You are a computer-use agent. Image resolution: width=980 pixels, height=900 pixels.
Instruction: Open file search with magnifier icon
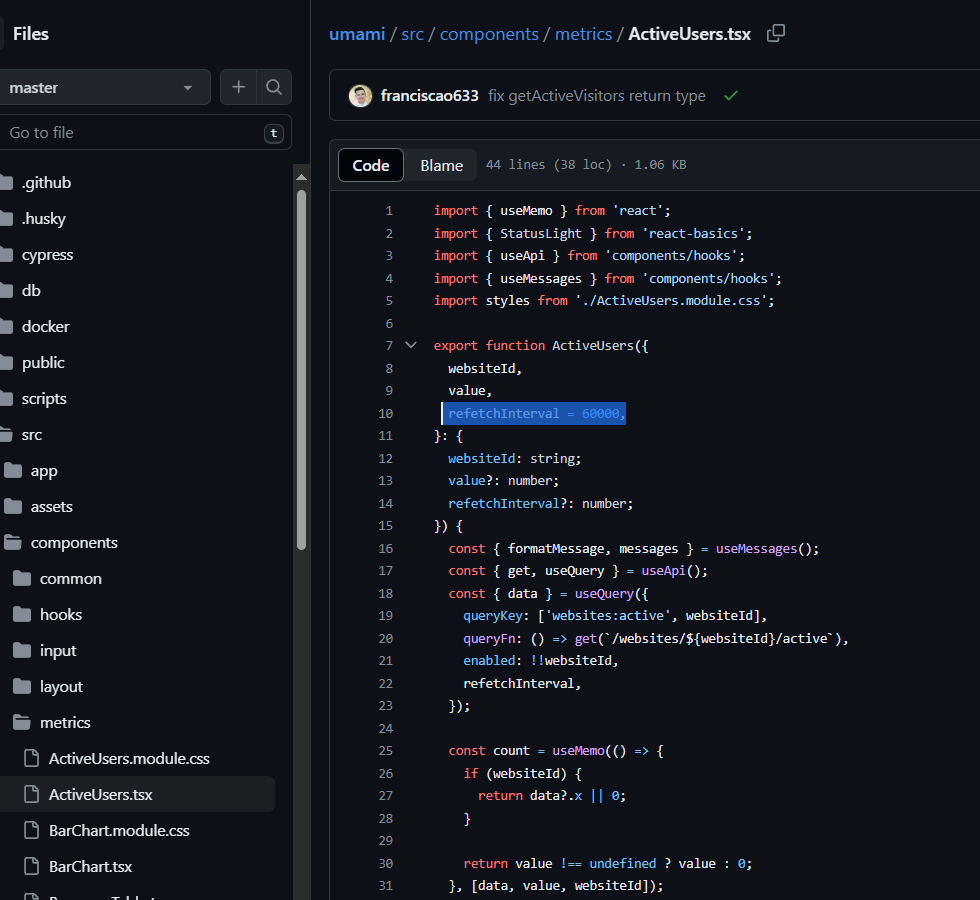[x=274, y=87]
